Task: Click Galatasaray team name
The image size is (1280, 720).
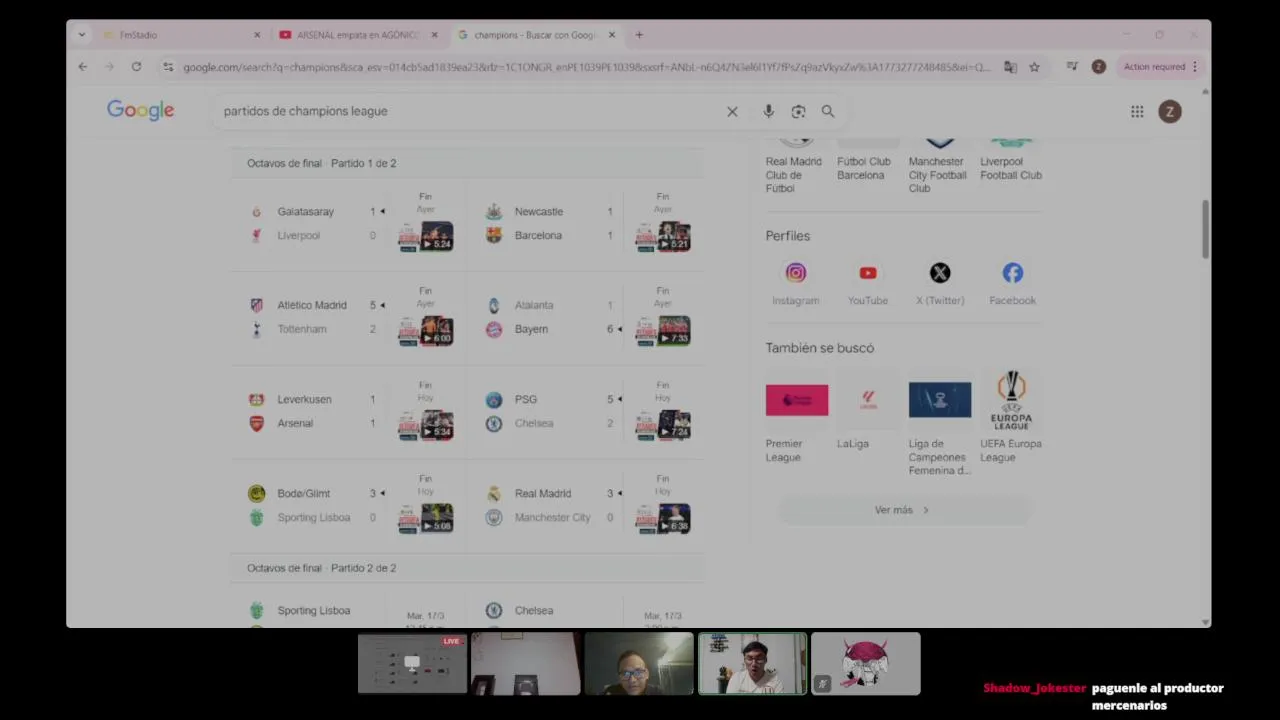Action: coord(306,212)
